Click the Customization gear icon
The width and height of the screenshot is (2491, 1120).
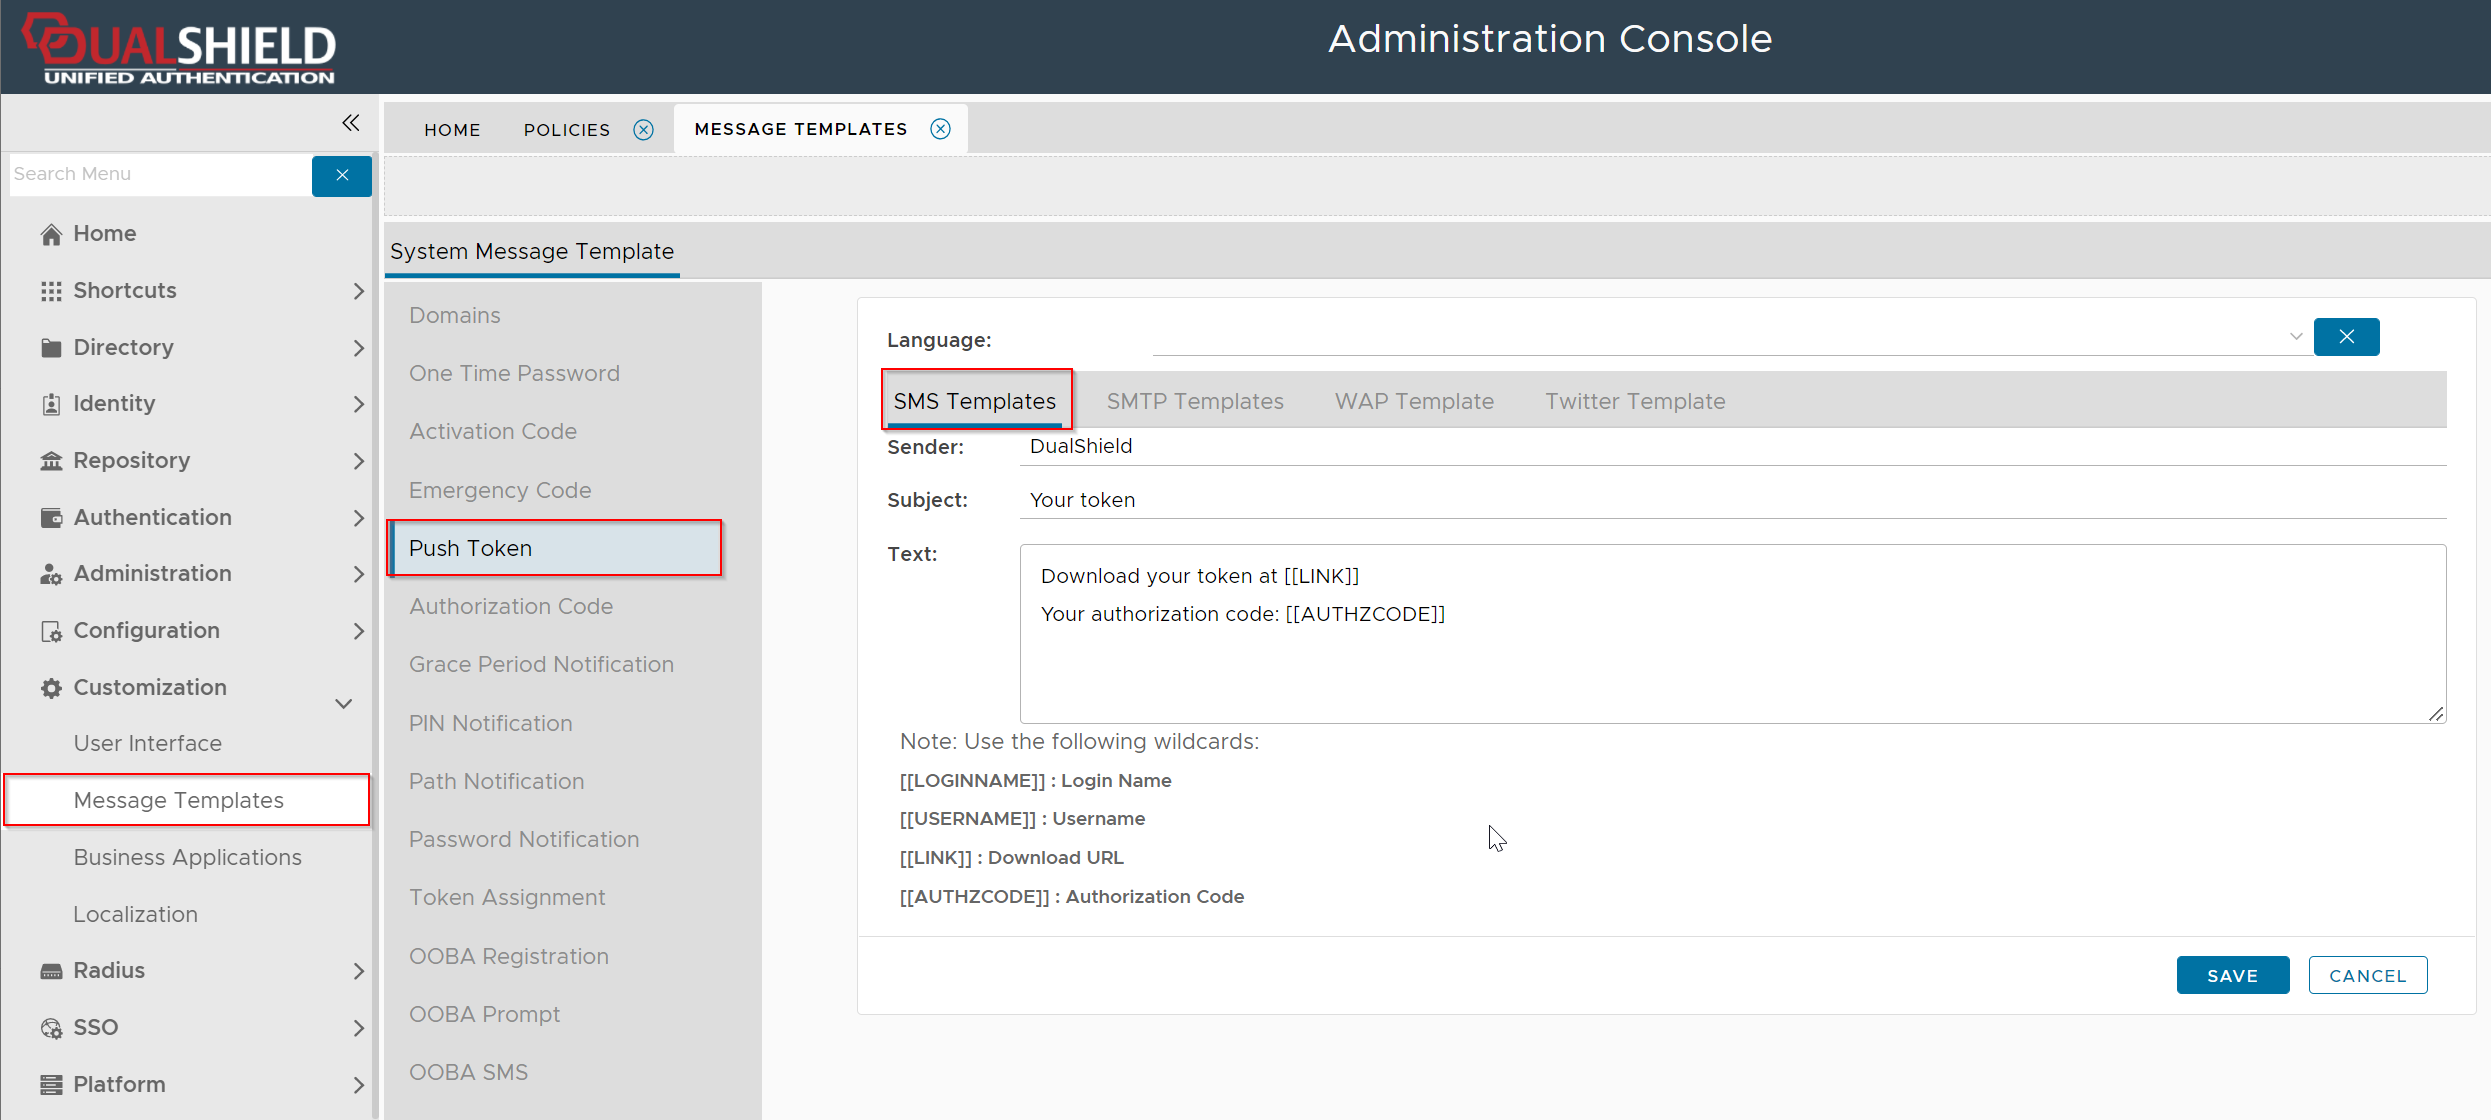(51, 688)
